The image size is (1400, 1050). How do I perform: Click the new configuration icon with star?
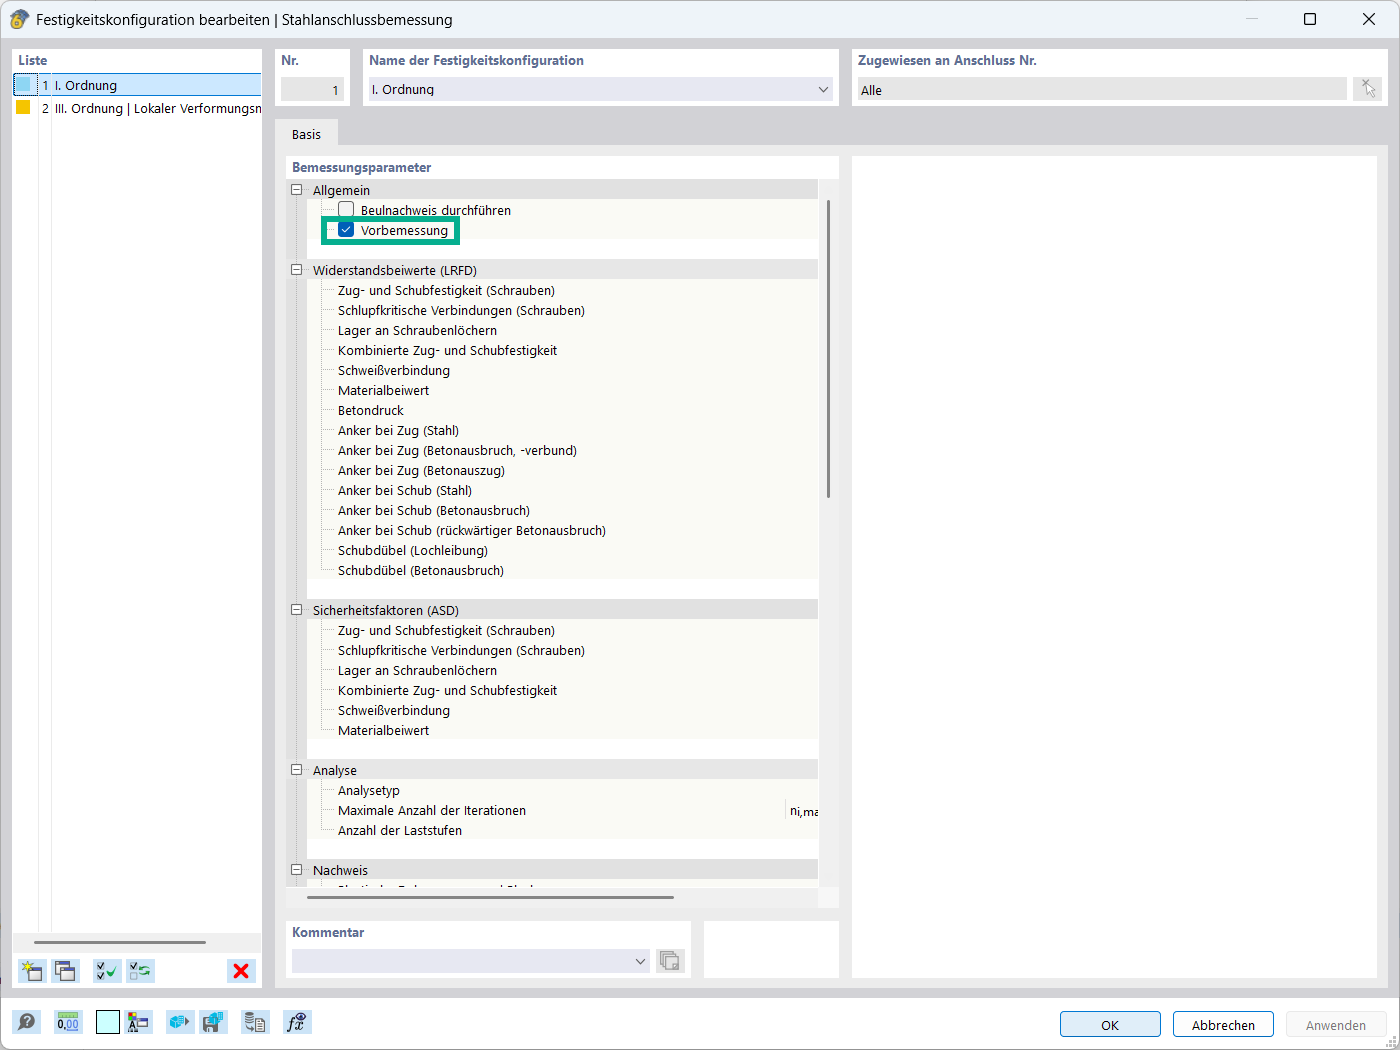click(x=32, y=971)
